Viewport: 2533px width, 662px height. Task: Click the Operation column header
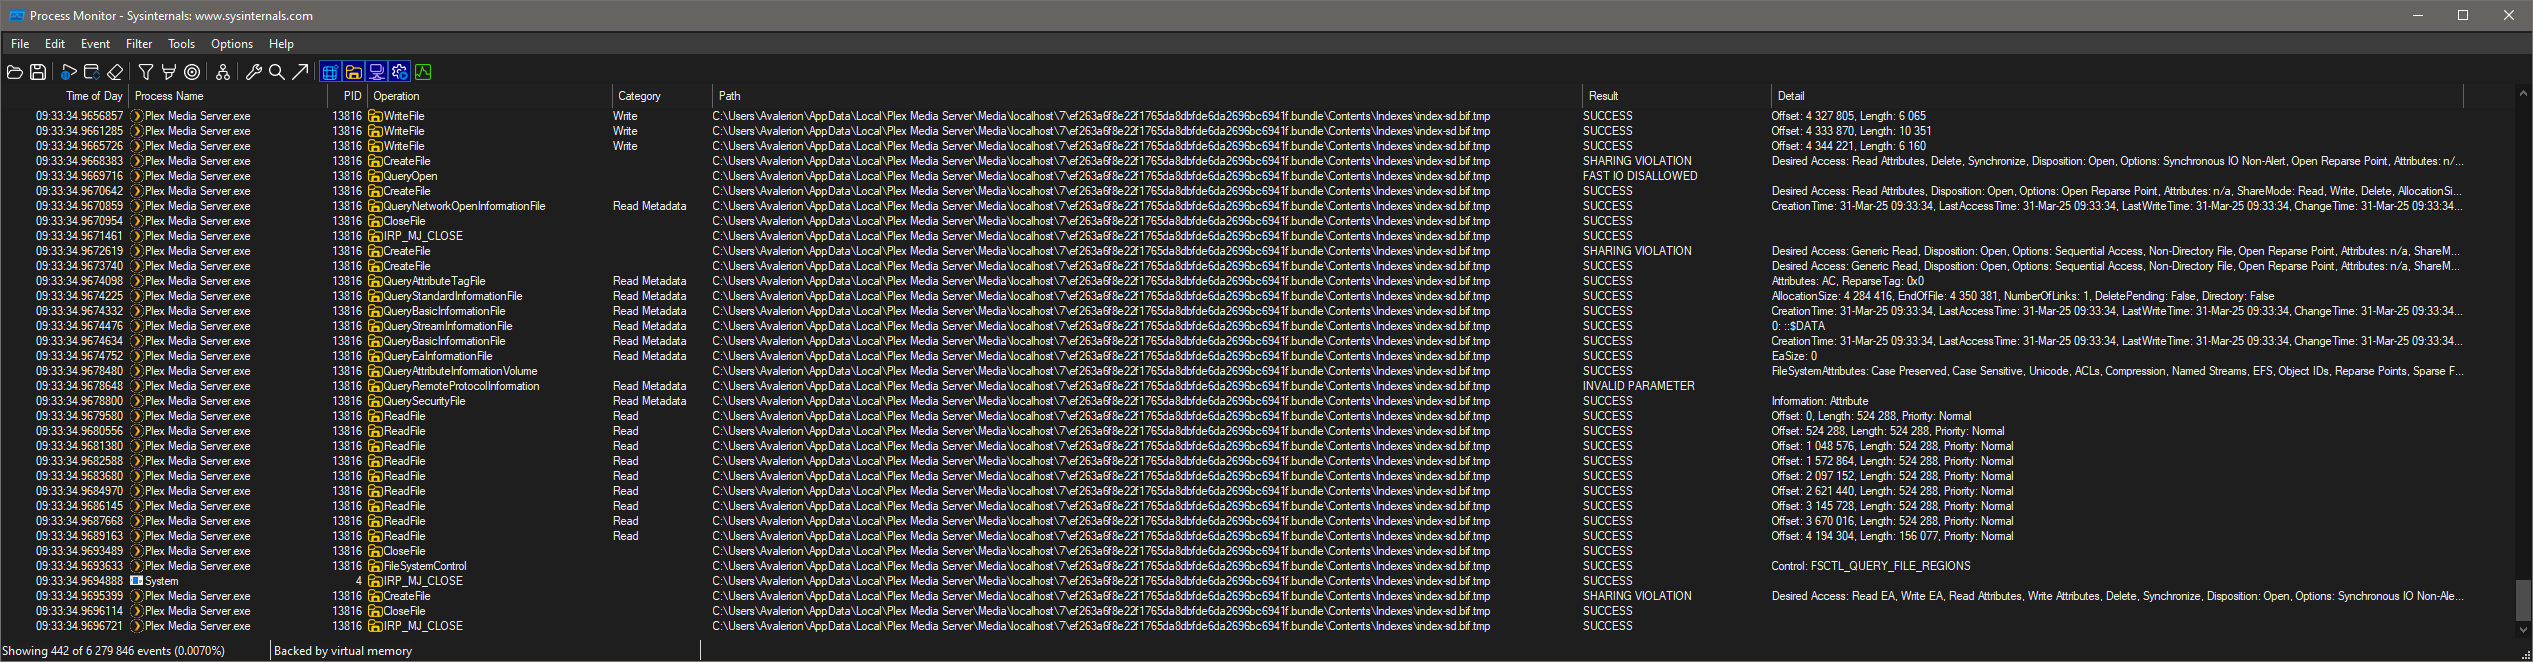pos(489,96)
